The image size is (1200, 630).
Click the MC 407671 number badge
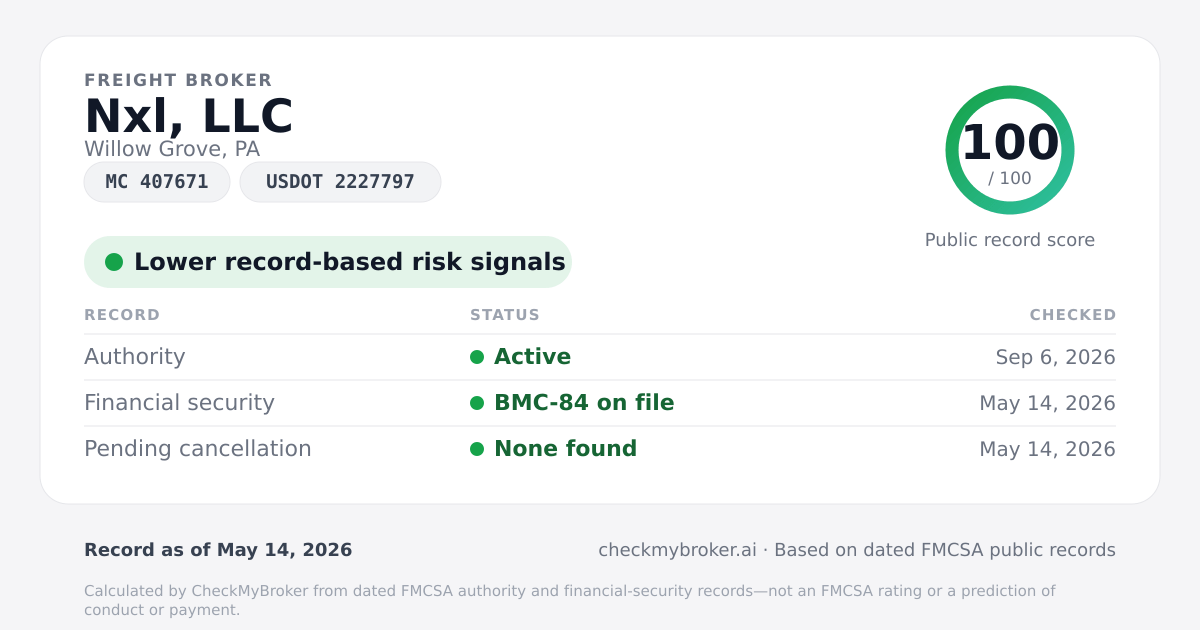click(157, 182)
